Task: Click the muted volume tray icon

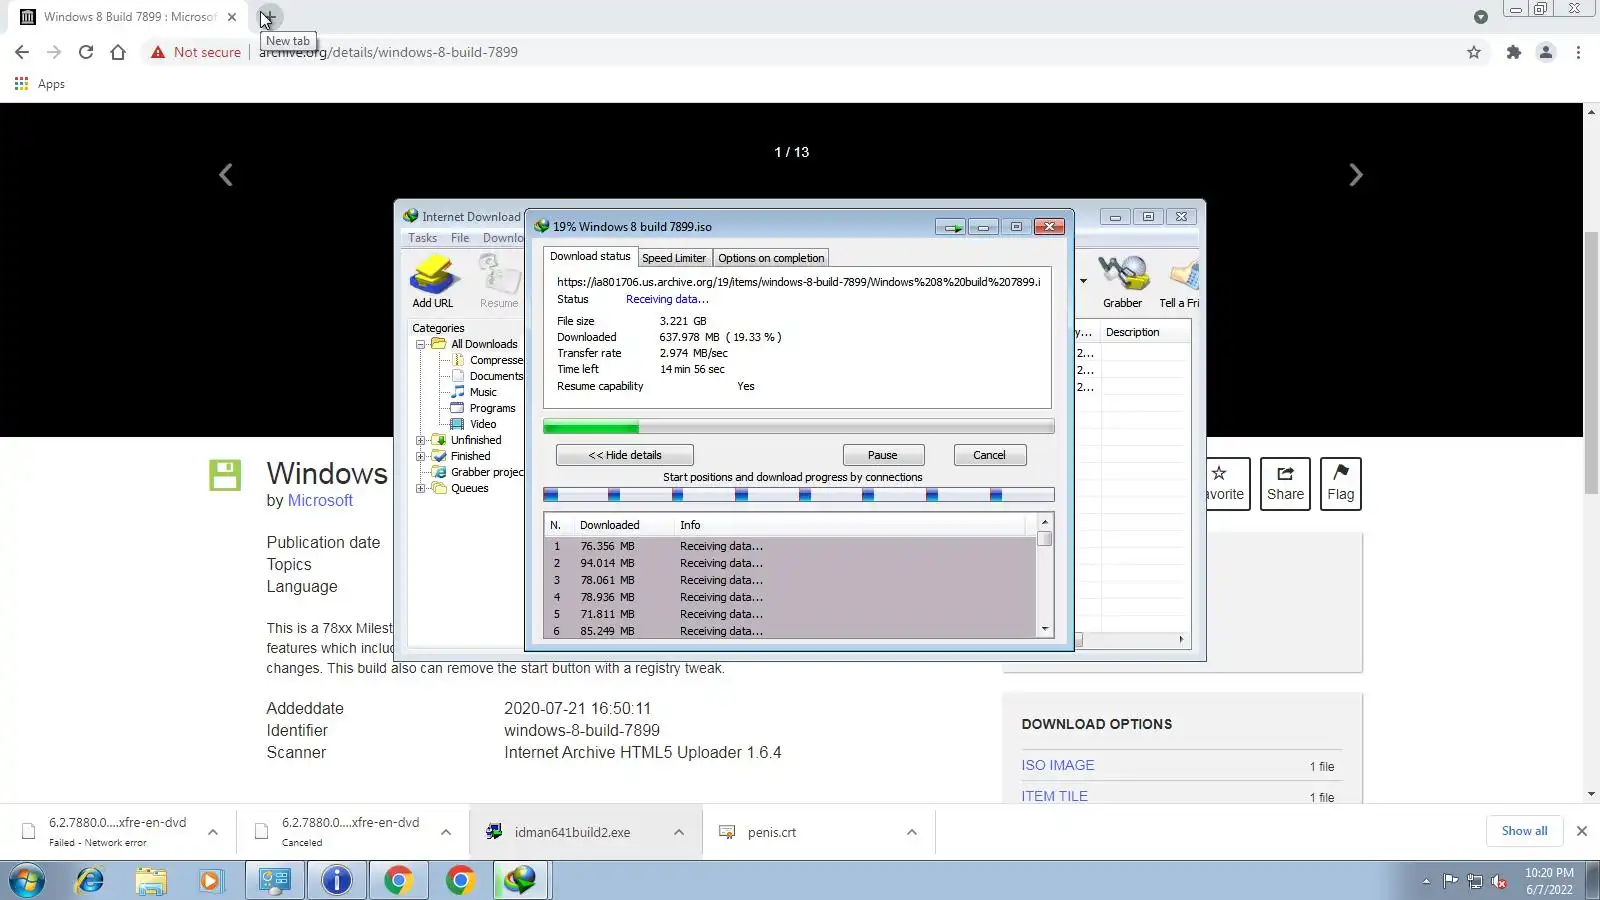Action: [1499, 881]
